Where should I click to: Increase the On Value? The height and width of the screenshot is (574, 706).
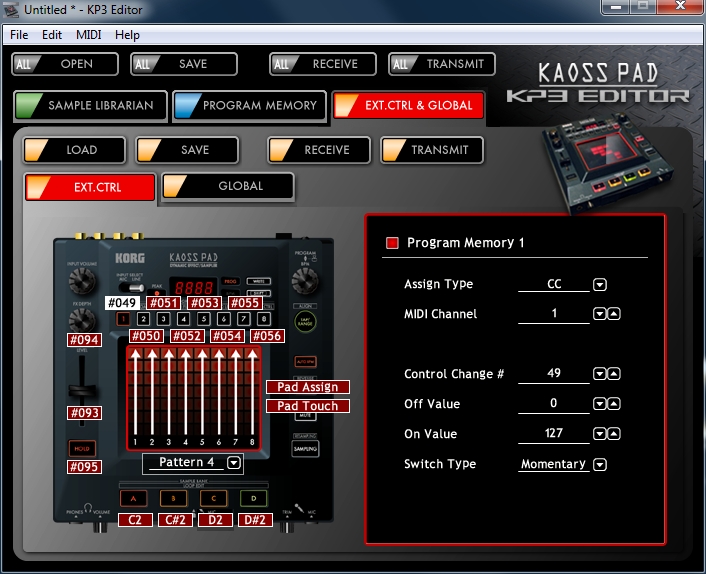(x=614, y=434)
